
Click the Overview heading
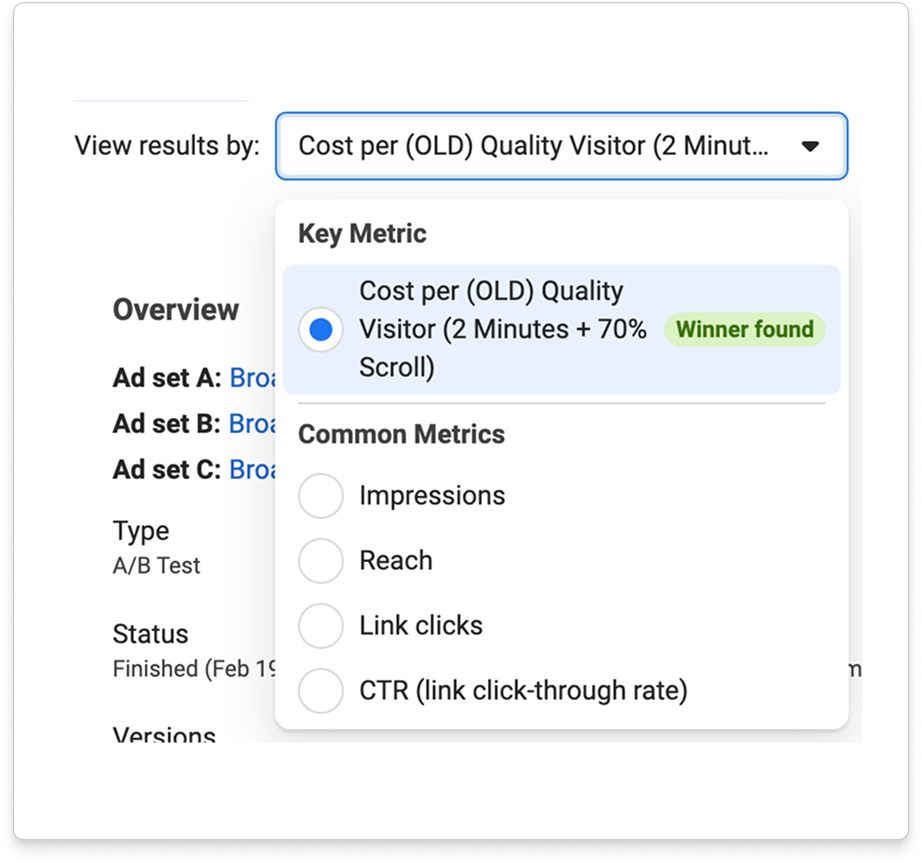pos(175,310)
